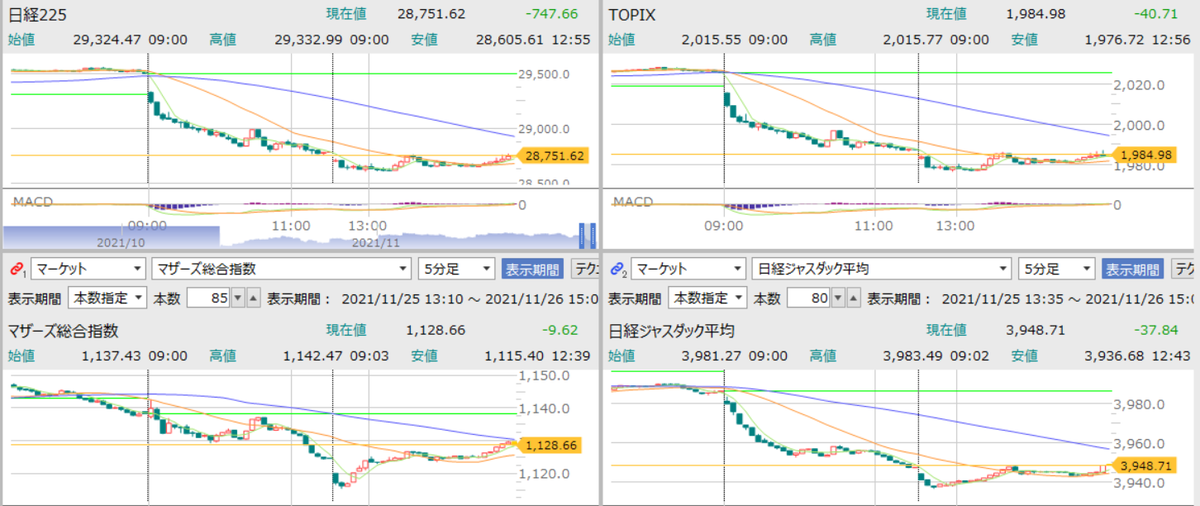This screenshot has width=1200, height=506.
Task: Click the MACD label in the TOPIX chart
Action: pos(633,202)
